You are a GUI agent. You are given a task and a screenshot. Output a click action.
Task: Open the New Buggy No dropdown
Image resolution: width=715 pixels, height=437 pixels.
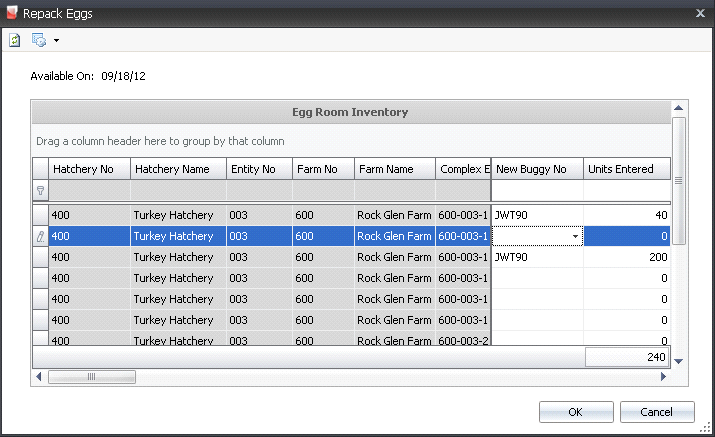[x=575, y=236]
